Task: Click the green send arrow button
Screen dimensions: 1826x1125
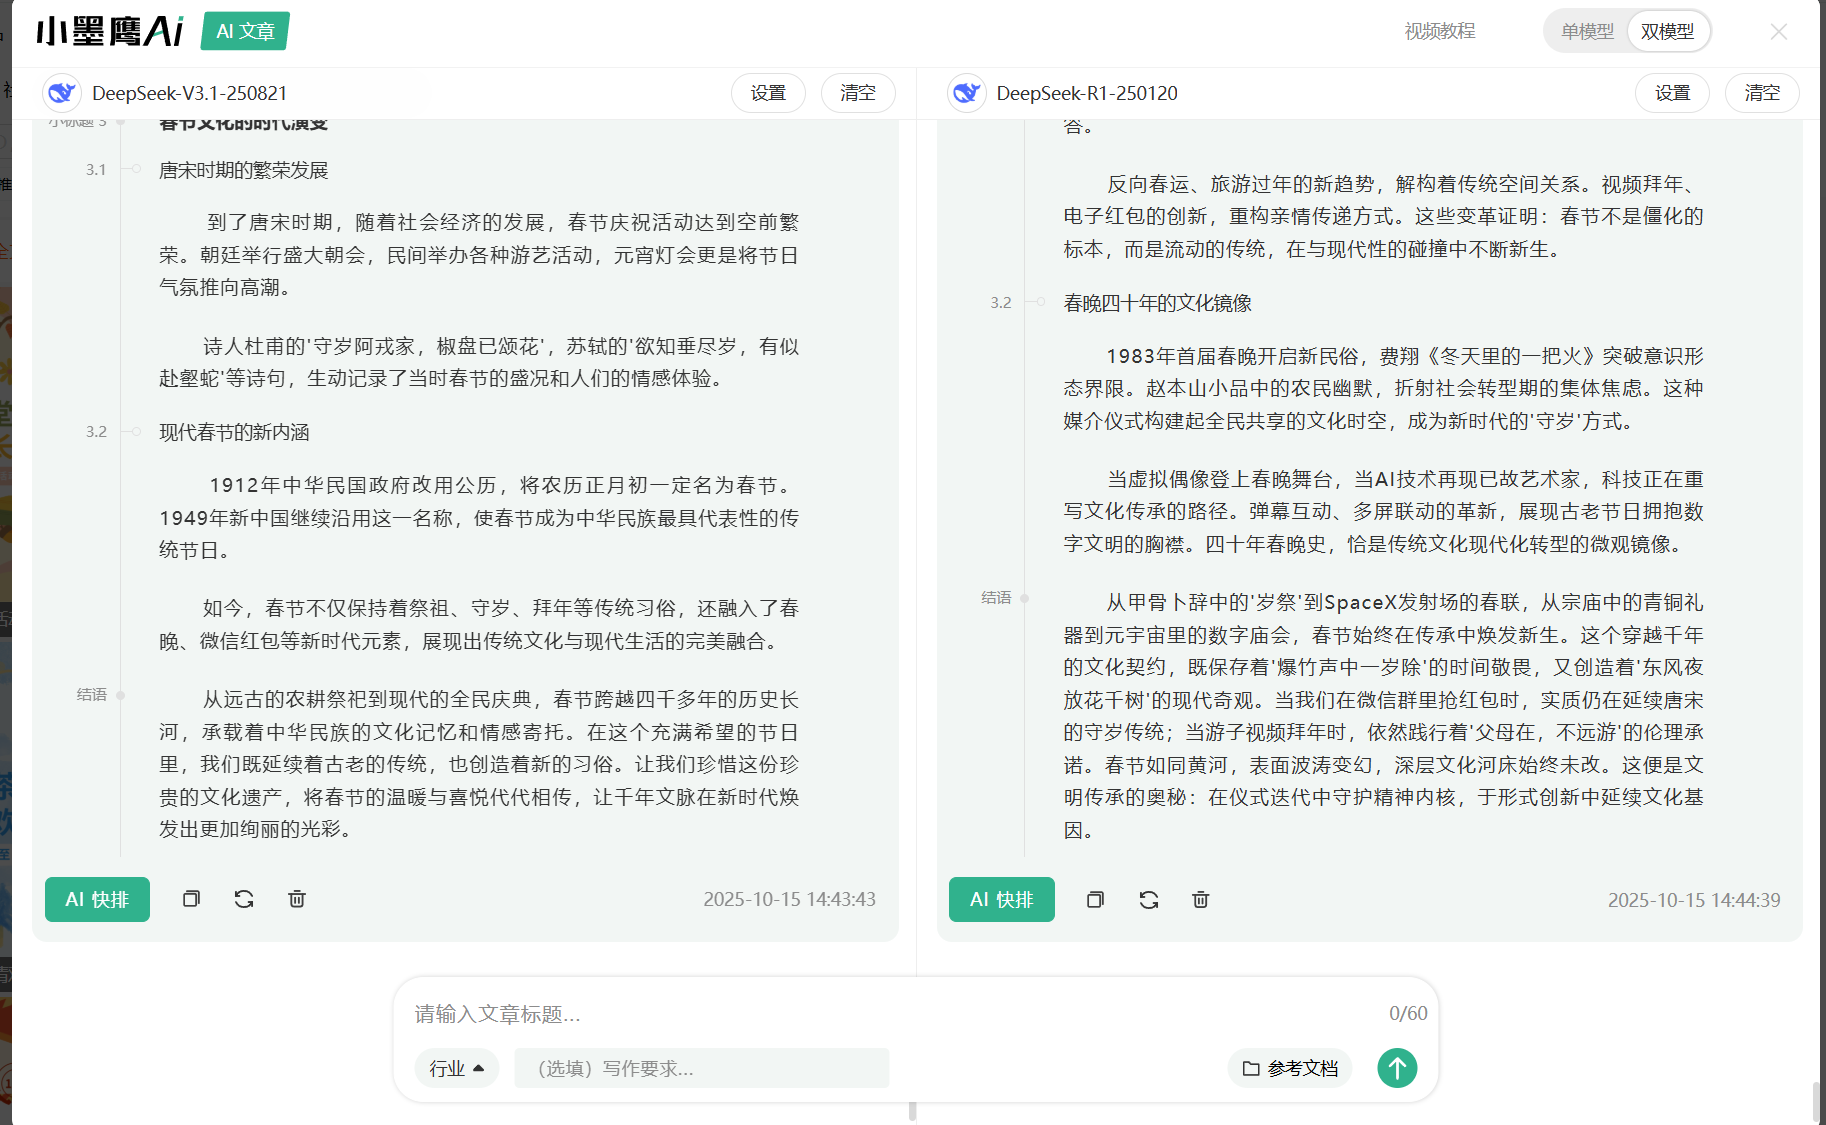Action: (1397, 1068)
